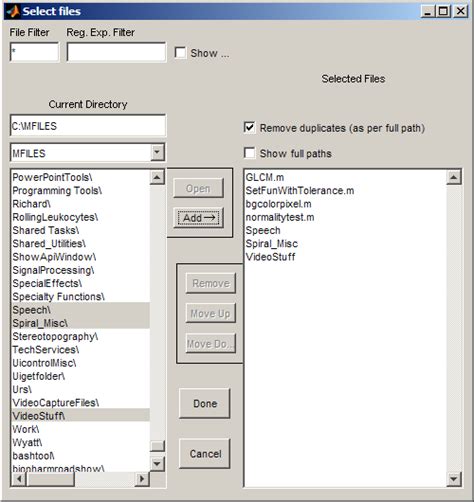Click the directory list scroll-down arrow
The width and height of the screenshot is (474, 502).
157,464
